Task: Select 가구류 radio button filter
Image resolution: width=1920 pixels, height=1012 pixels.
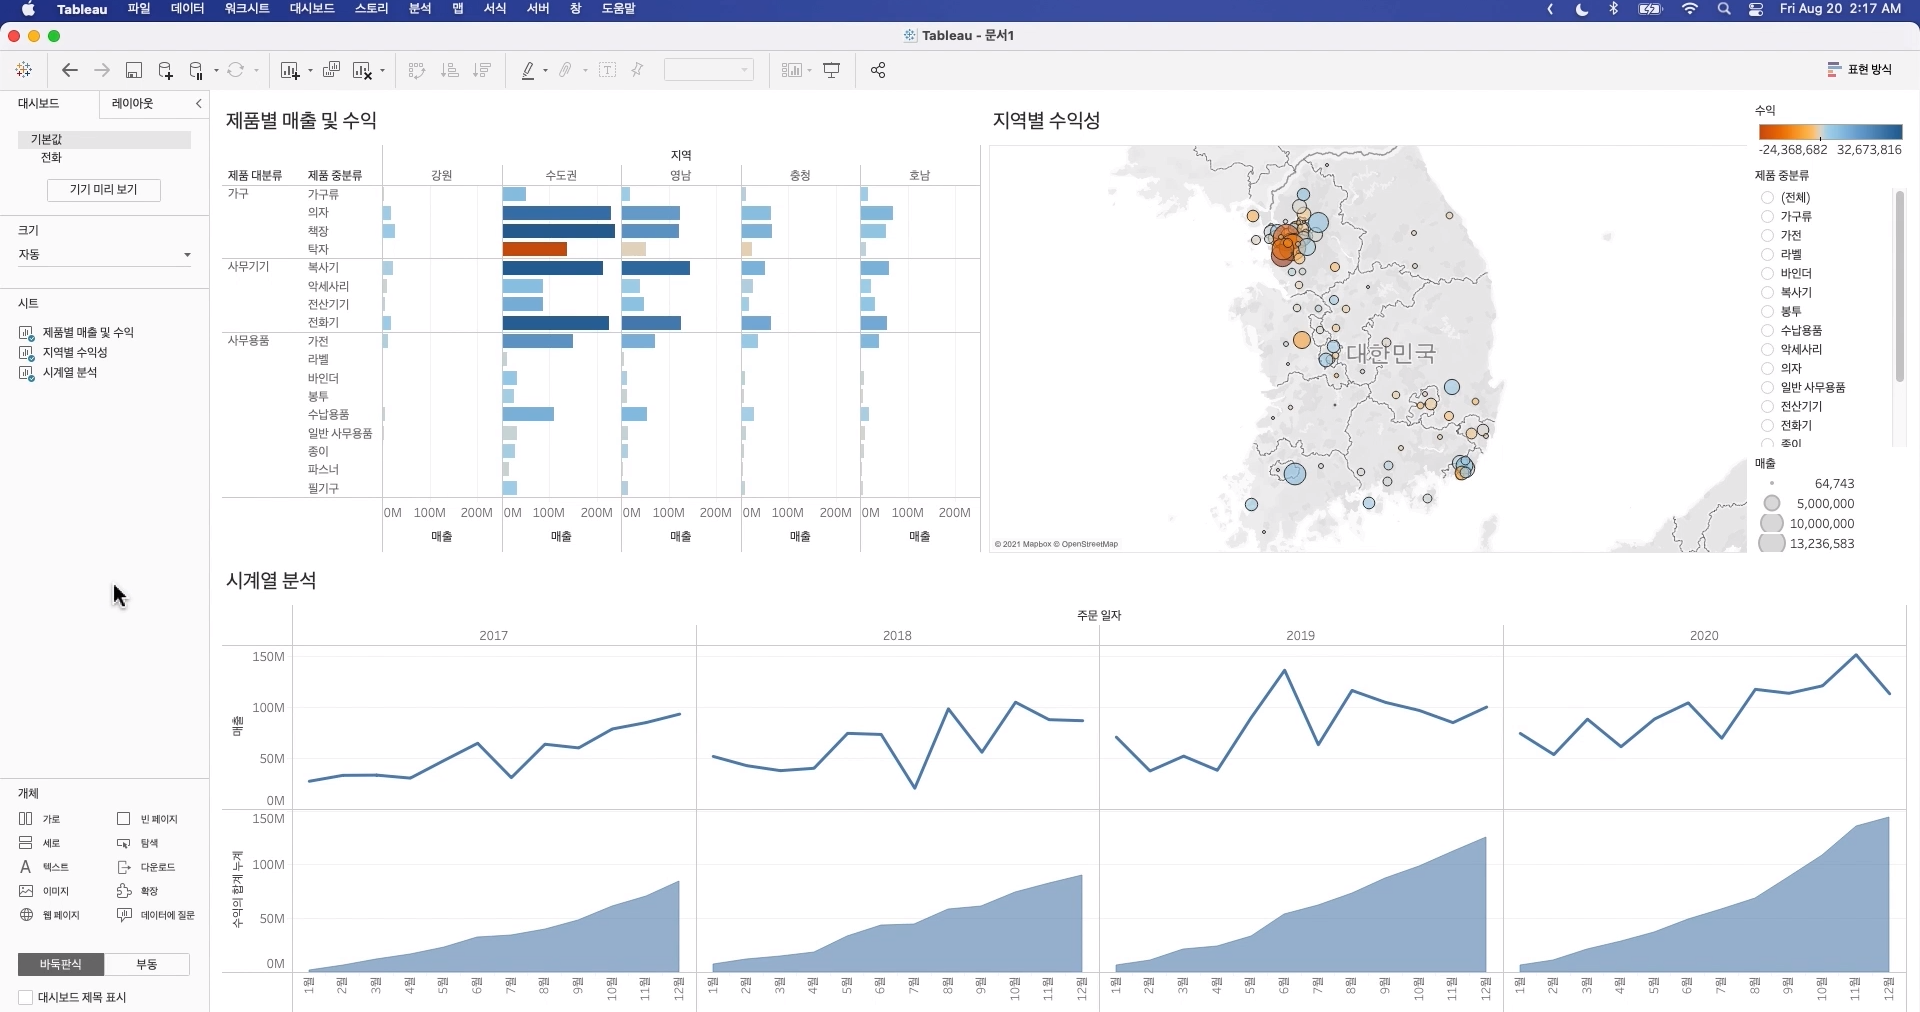Action: (1767, 217)
